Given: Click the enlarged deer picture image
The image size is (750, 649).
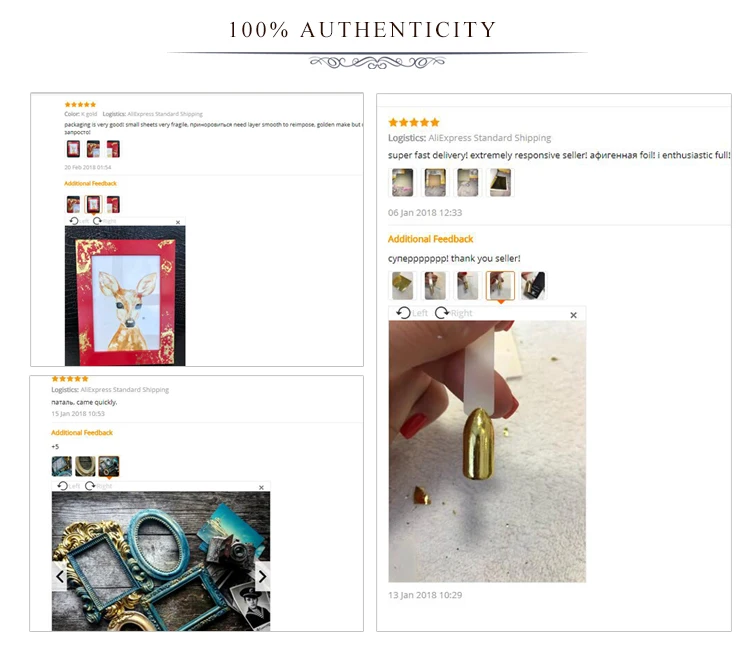Looking at the screenshot, I should tap(125, 295).
